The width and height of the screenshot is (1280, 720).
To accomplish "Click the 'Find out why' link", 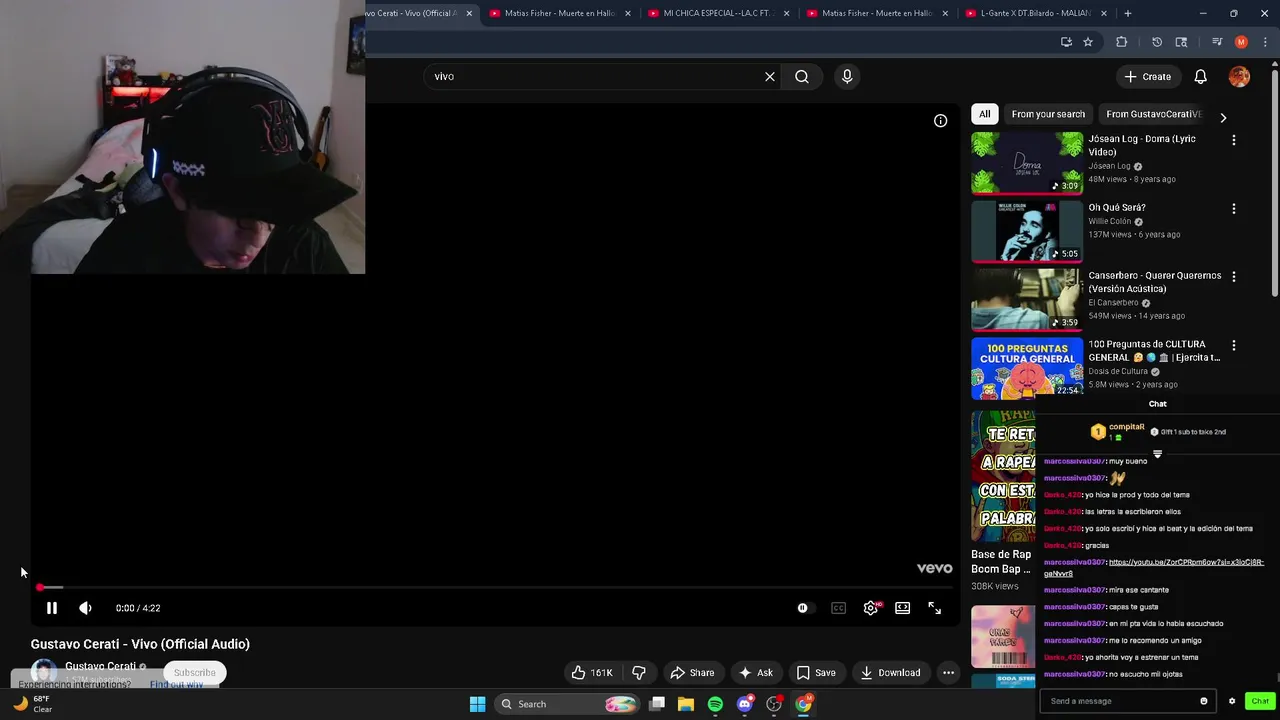I will [x=176, y=684].
